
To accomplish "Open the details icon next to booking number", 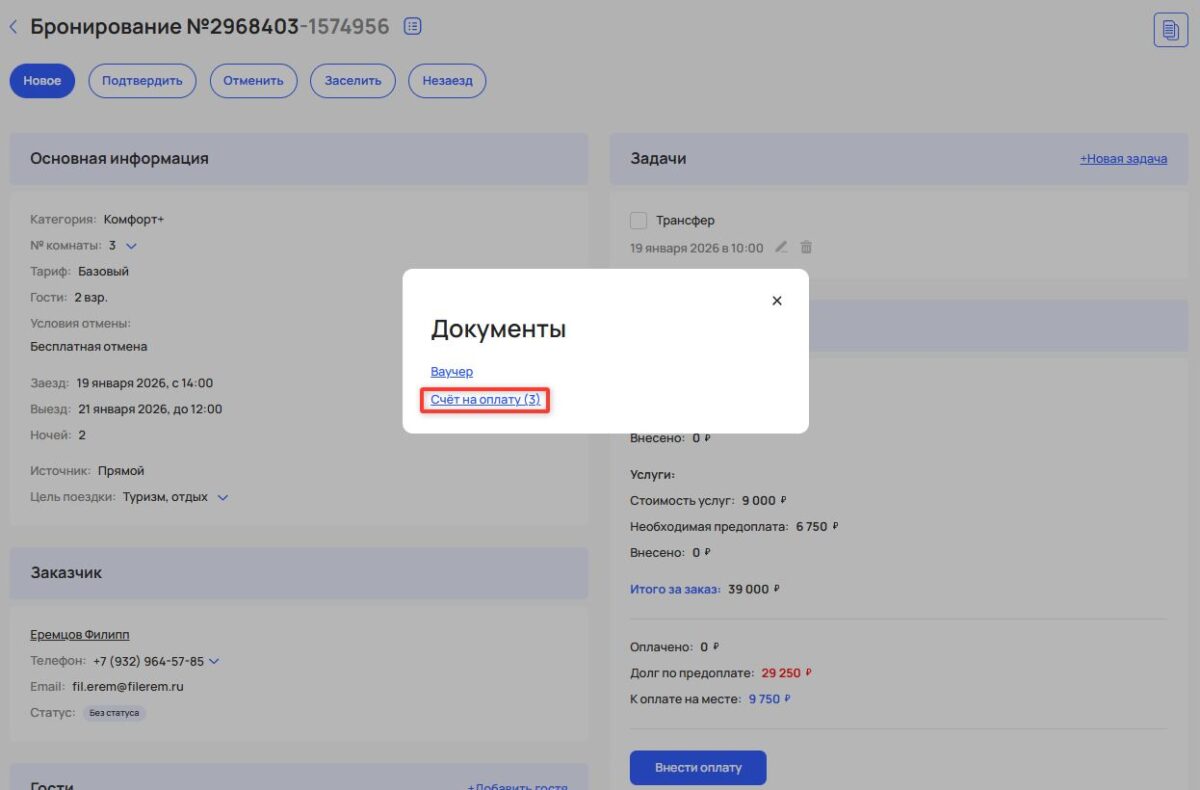I will 412,26.
